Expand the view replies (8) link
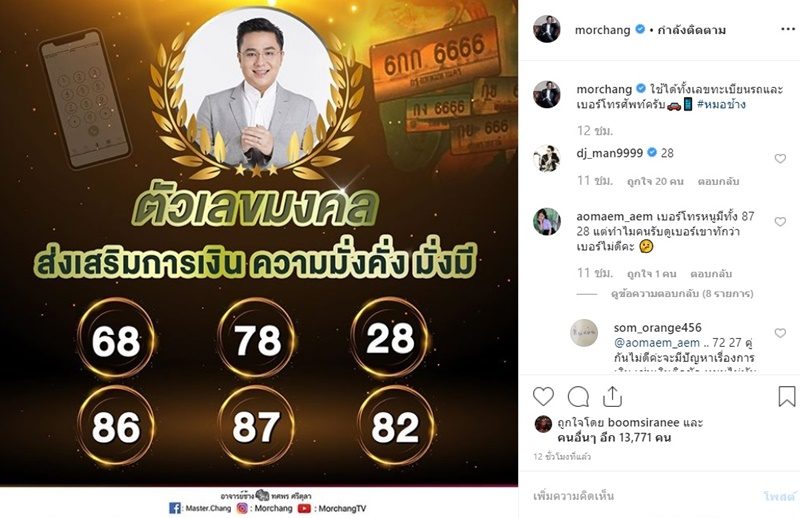Viewport: 800px width, 518px height. [682, 293]
